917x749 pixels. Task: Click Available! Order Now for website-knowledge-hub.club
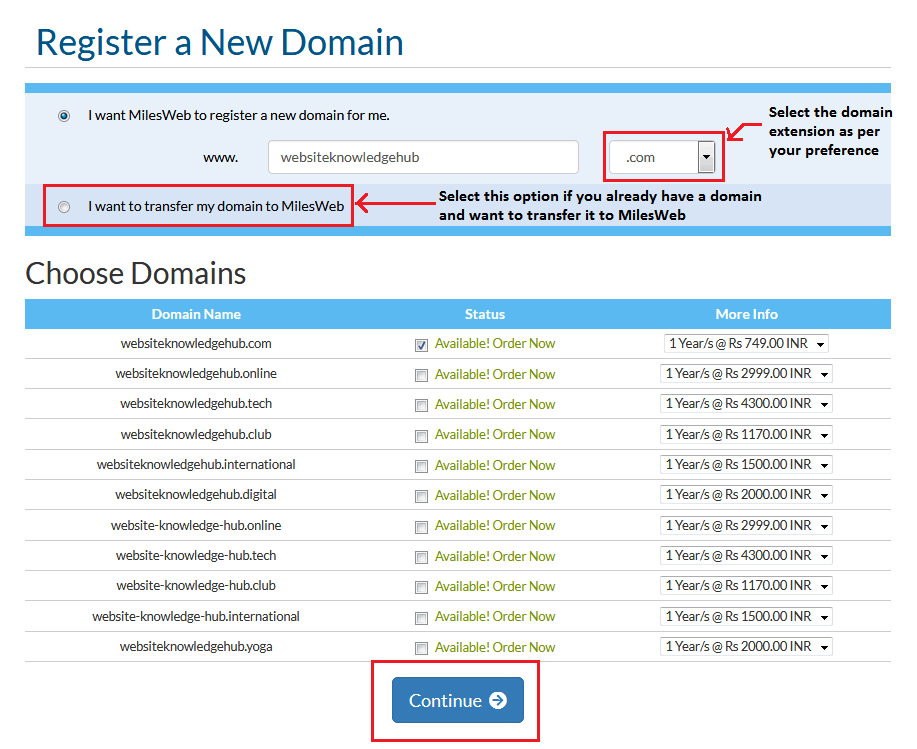pyautogui.click(x=495, y=586)
